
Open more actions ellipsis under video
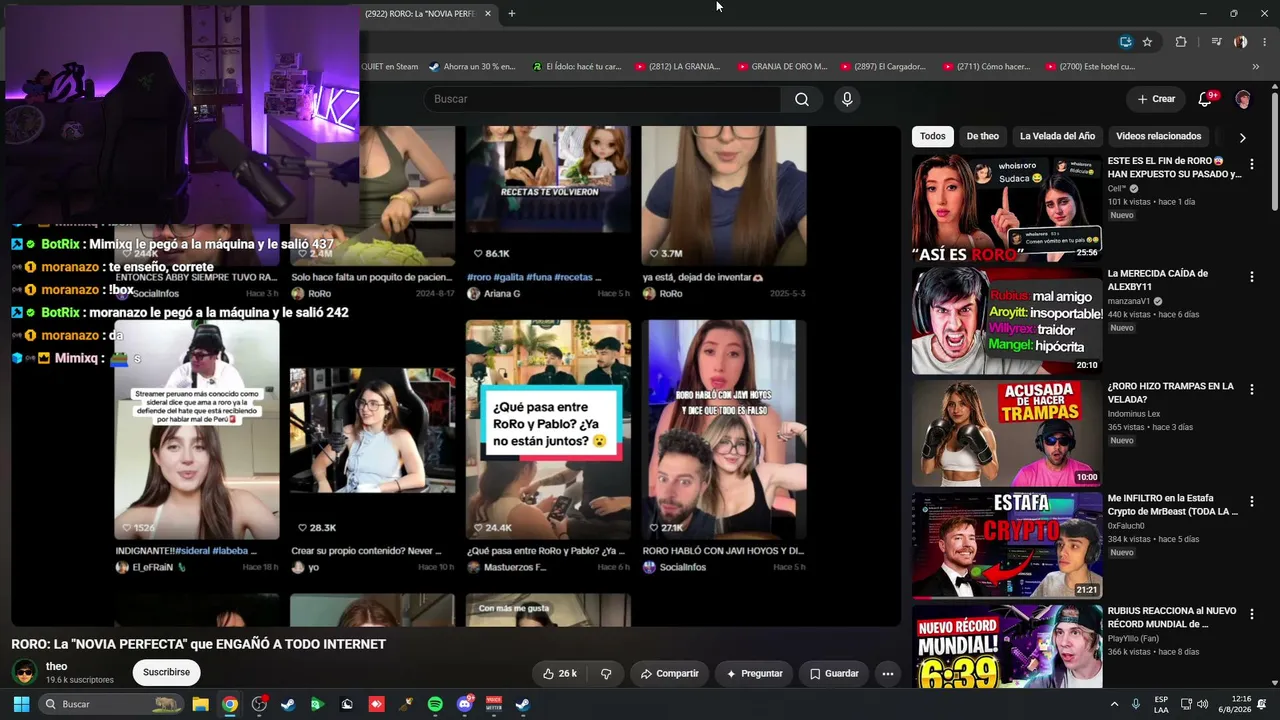[x=887, y=674]
